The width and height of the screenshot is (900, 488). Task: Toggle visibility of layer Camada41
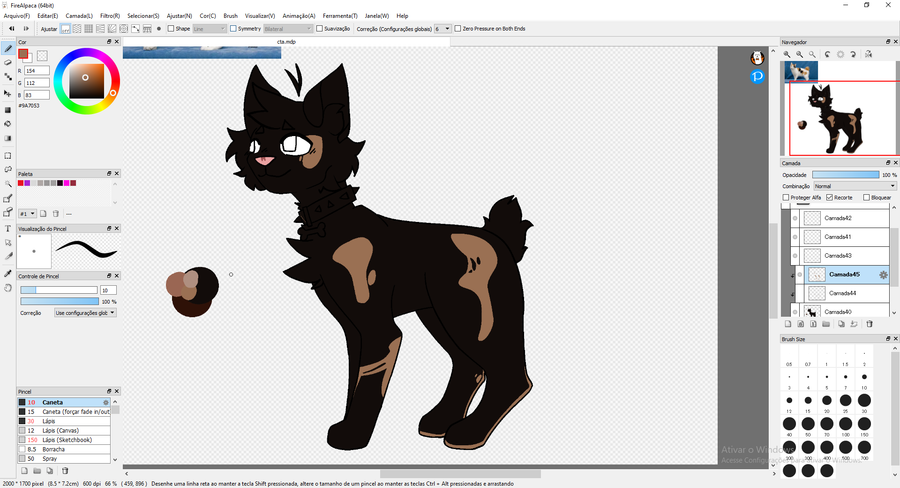[795, 237]
